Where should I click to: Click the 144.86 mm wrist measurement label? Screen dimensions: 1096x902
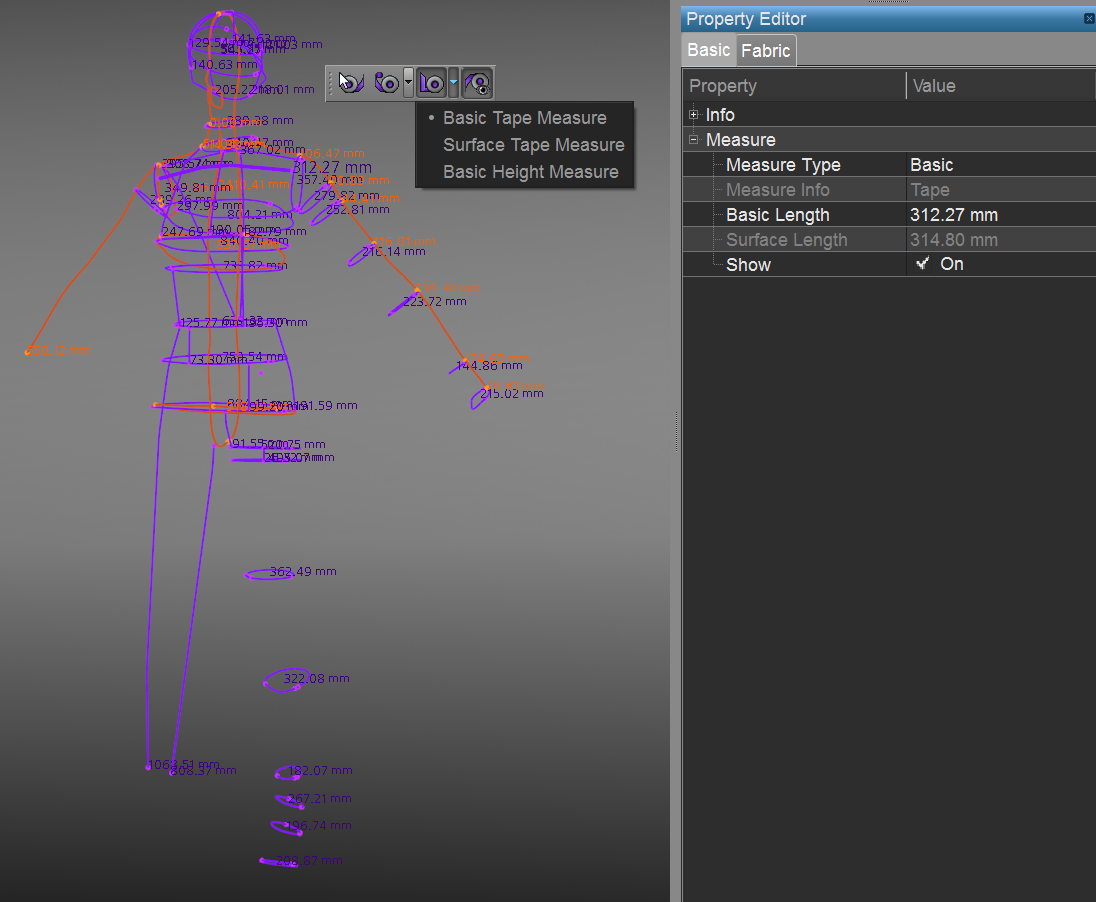[489, 365]
